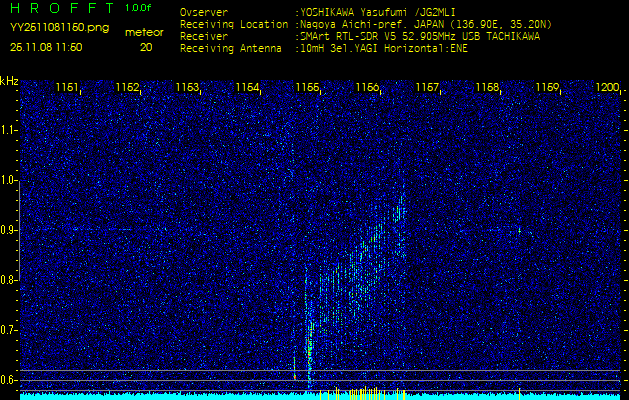Image resolution: width=629 pixels, height=400 pixels.
Task: Select the 0.7 kHz frequency axis label
Action: coord(8,330)
